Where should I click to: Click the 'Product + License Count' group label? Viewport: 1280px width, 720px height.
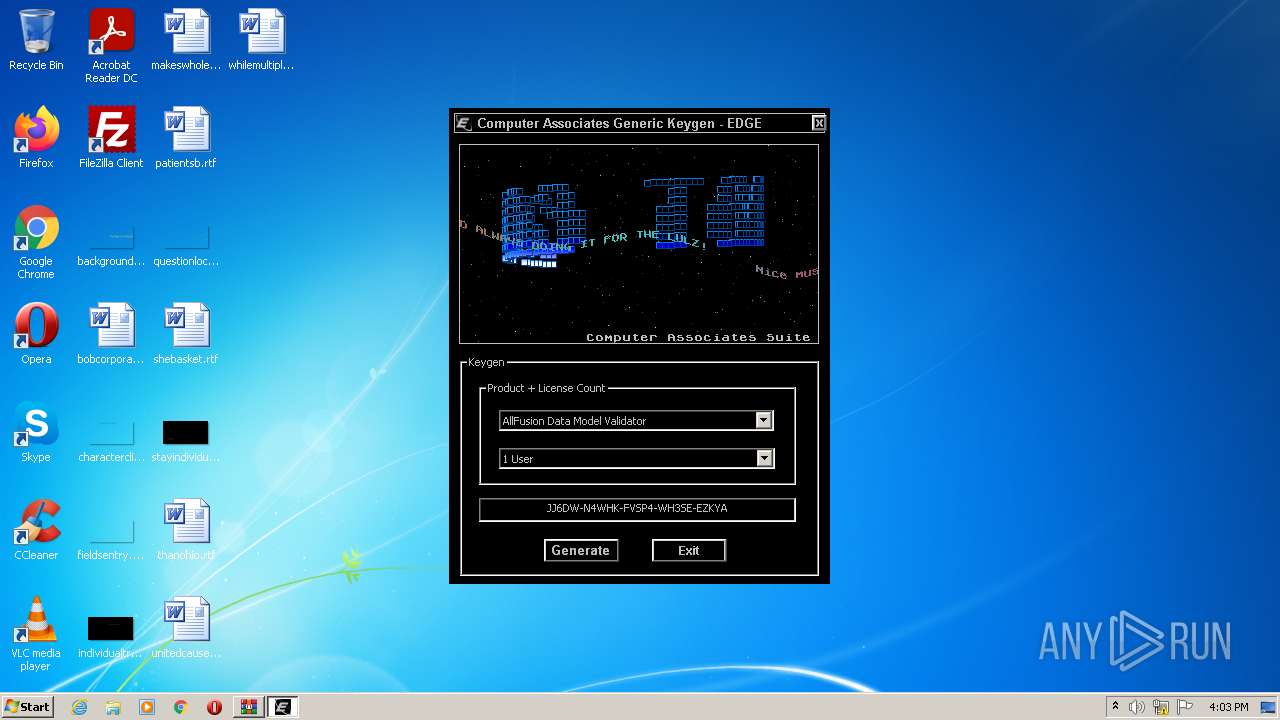pos(546,388)
